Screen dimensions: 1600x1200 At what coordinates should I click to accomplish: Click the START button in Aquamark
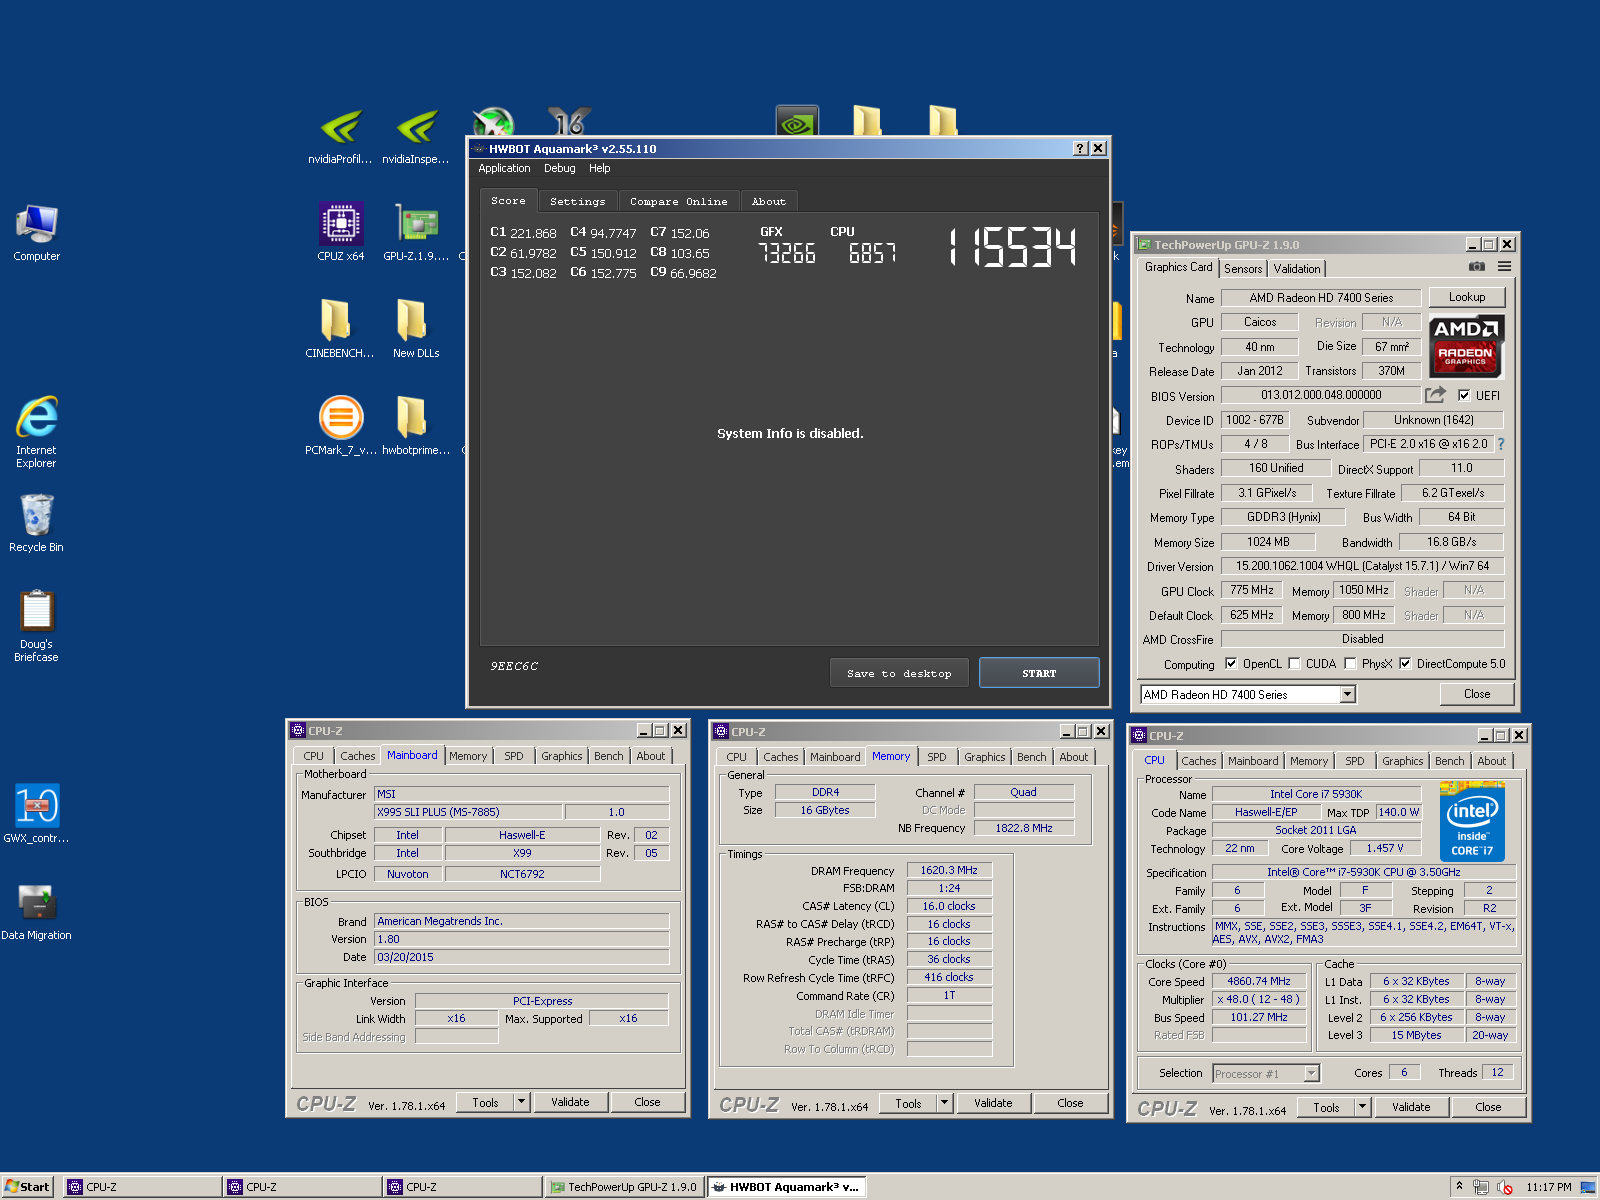pyautogui.click(x=1039, y=673)
